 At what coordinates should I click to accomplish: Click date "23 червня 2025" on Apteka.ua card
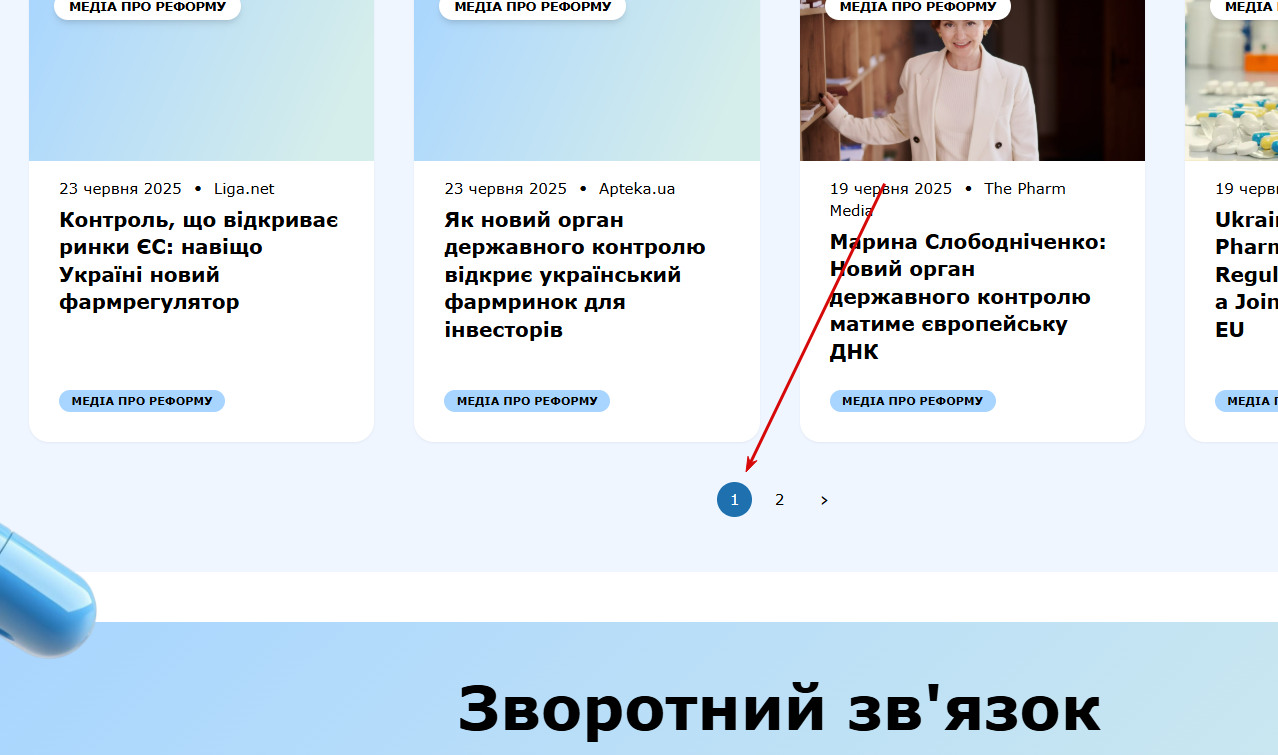coord(505,189)
